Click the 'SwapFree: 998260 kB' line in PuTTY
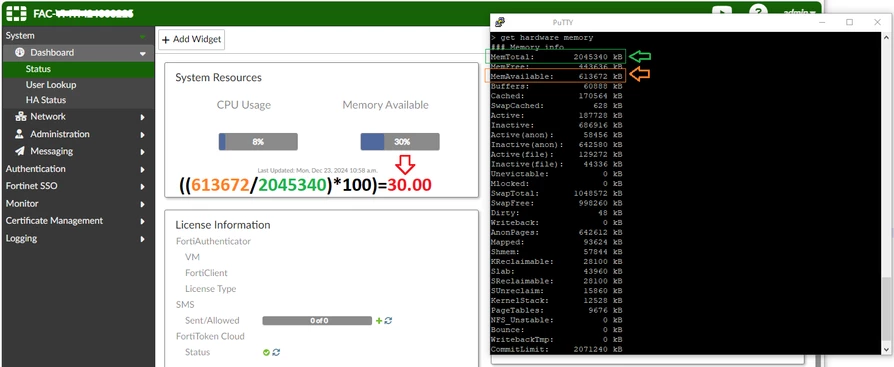Viewport: 894px width, 367px height. tap(556, 203)
